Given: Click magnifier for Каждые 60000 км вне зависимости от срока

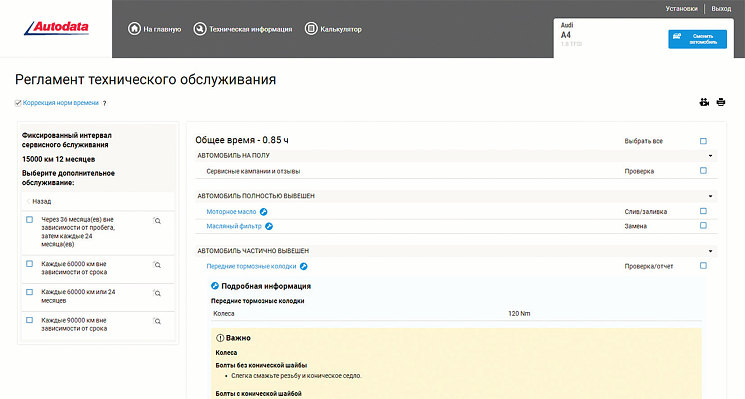Looking at the screenshot, I should pos(157,265).
